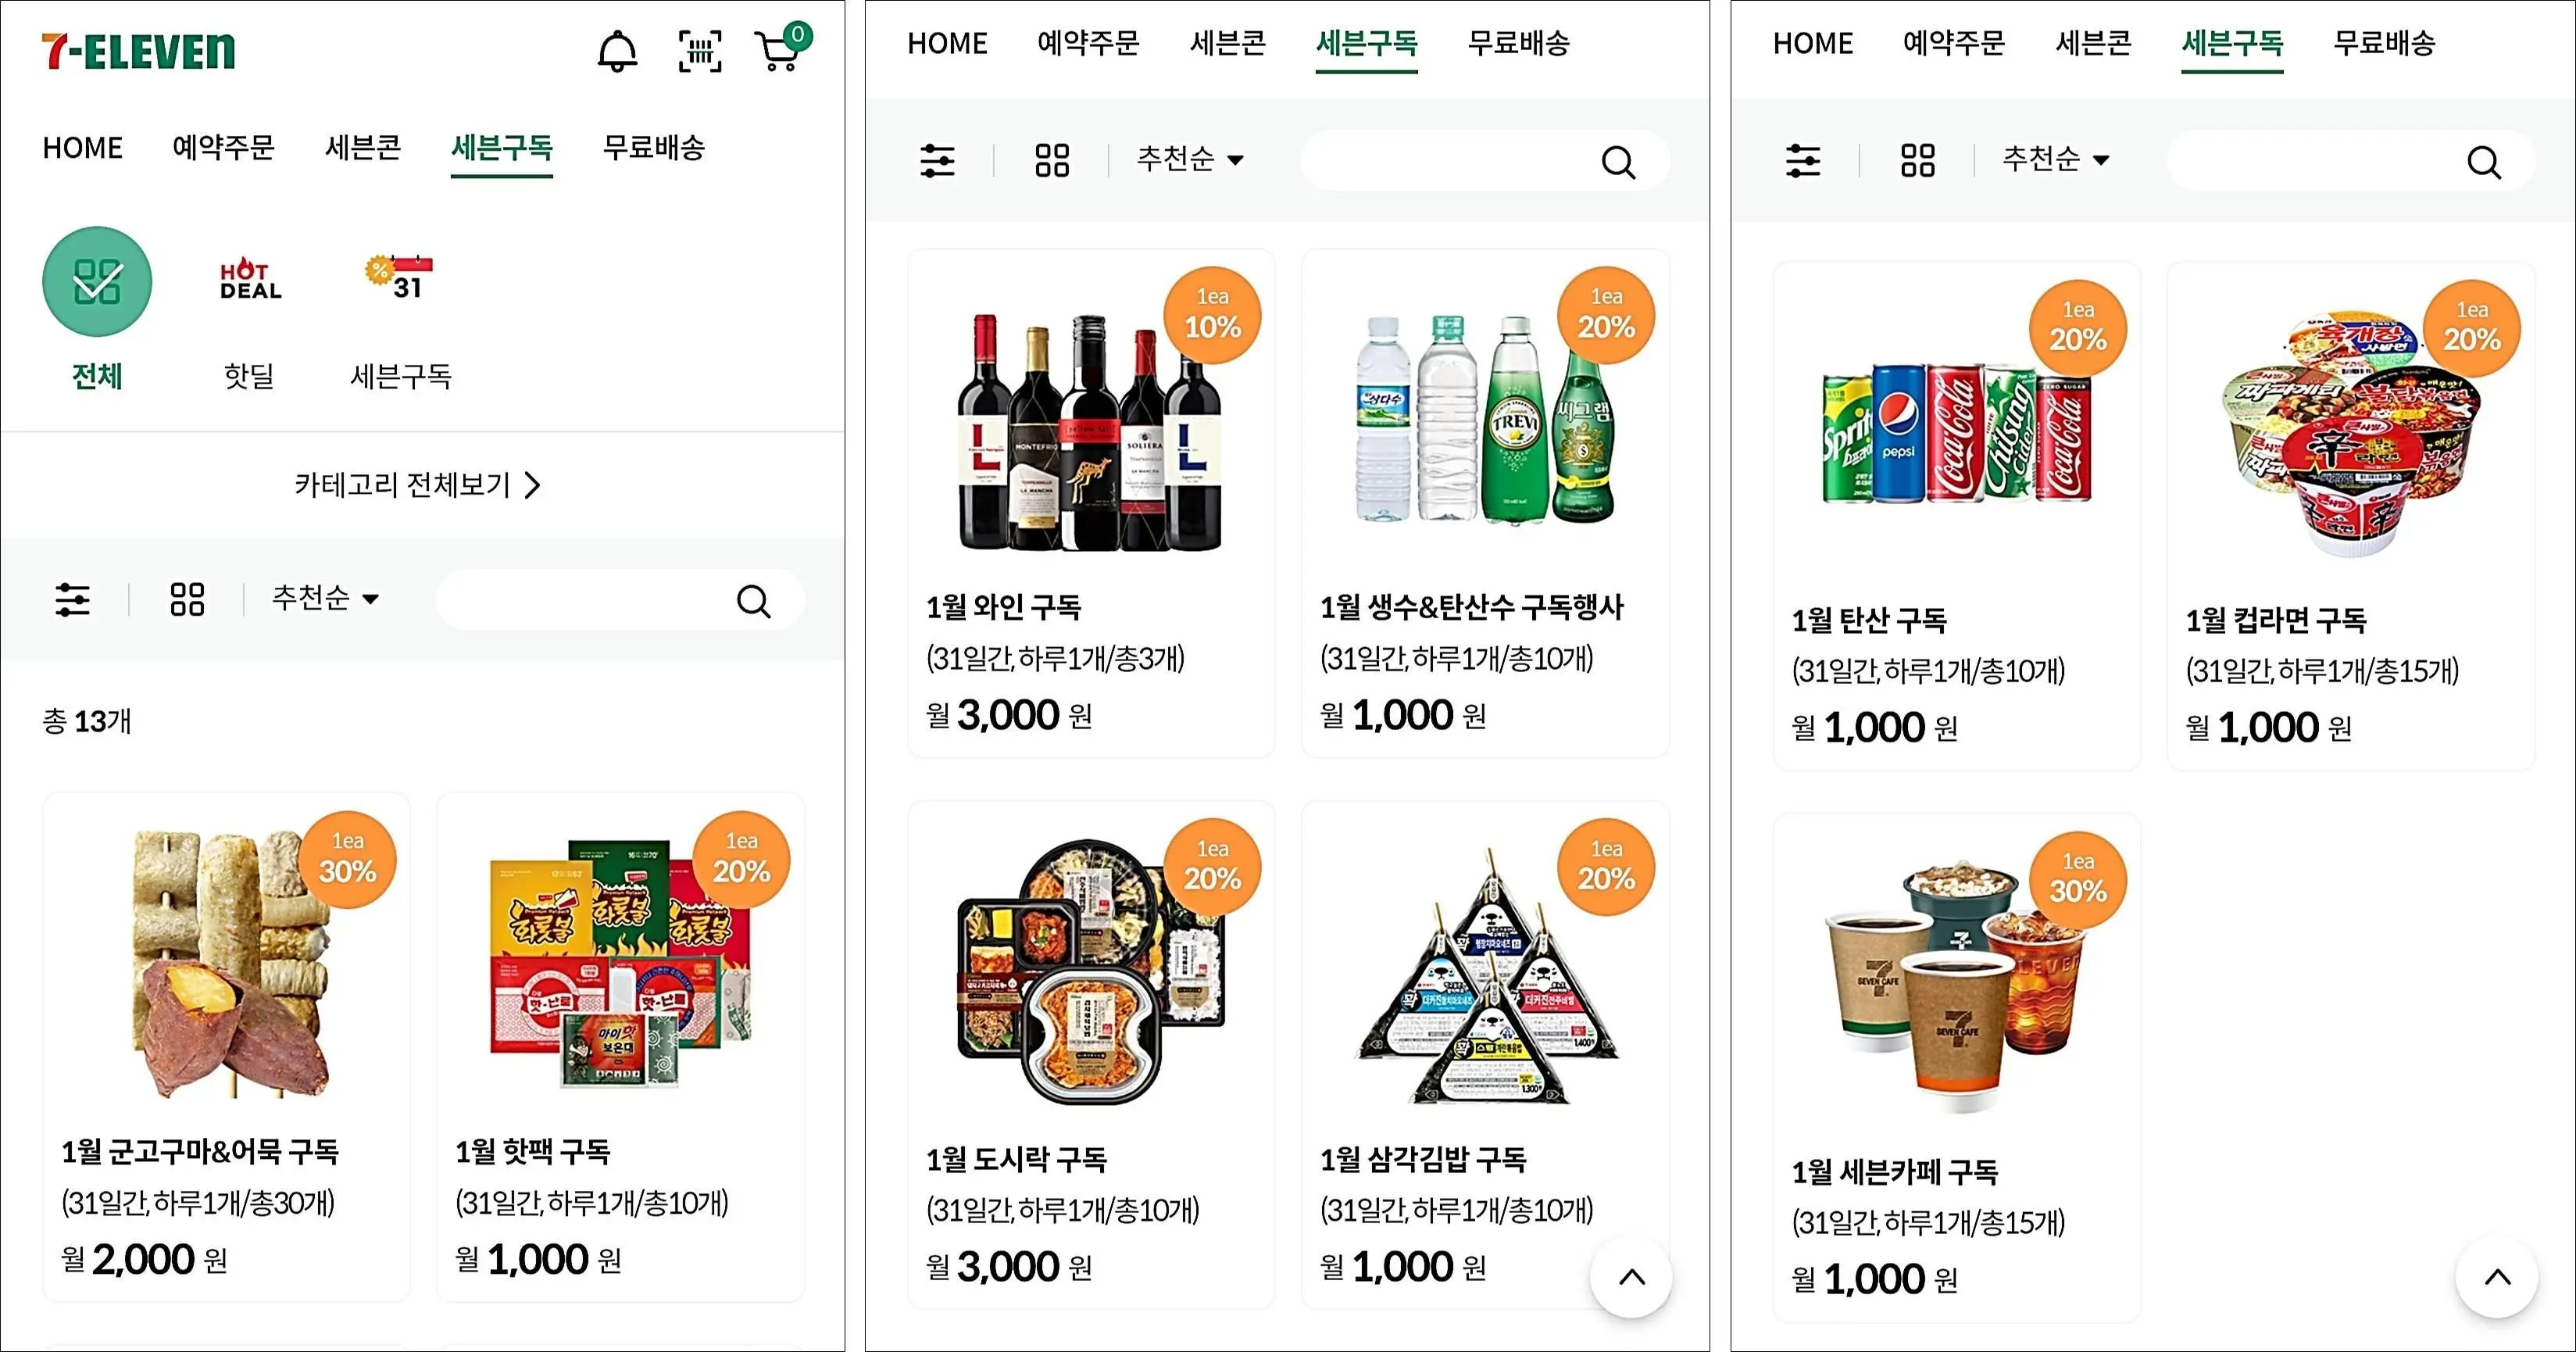Select the 전체 category icon

[x=97, y=281]
